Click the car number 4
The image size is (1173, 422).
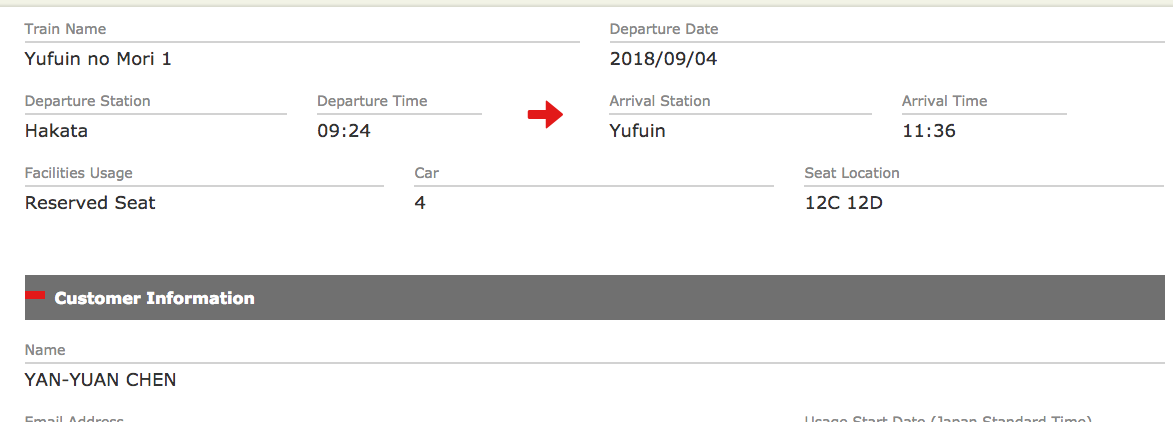pos(420,203)
